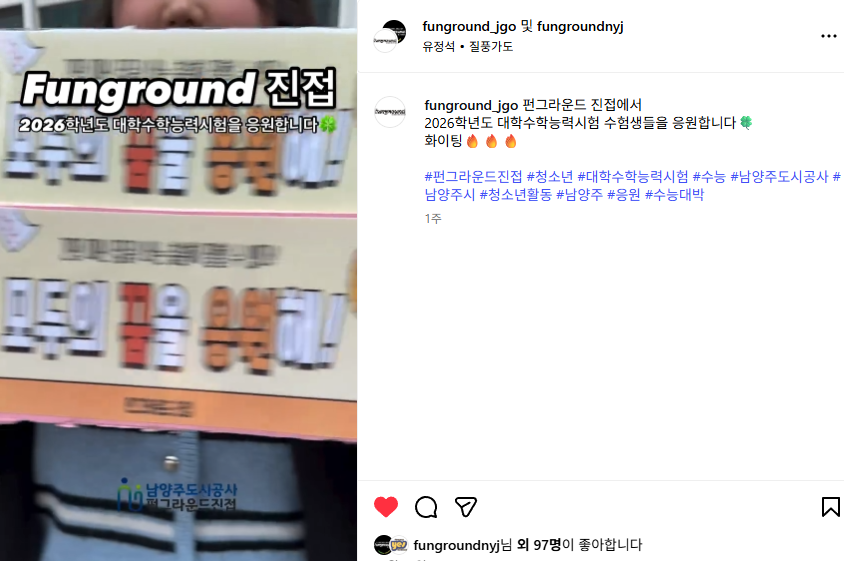Open fungroundnyj username in post header
844x561 pixels.
[x=580, y=26]
